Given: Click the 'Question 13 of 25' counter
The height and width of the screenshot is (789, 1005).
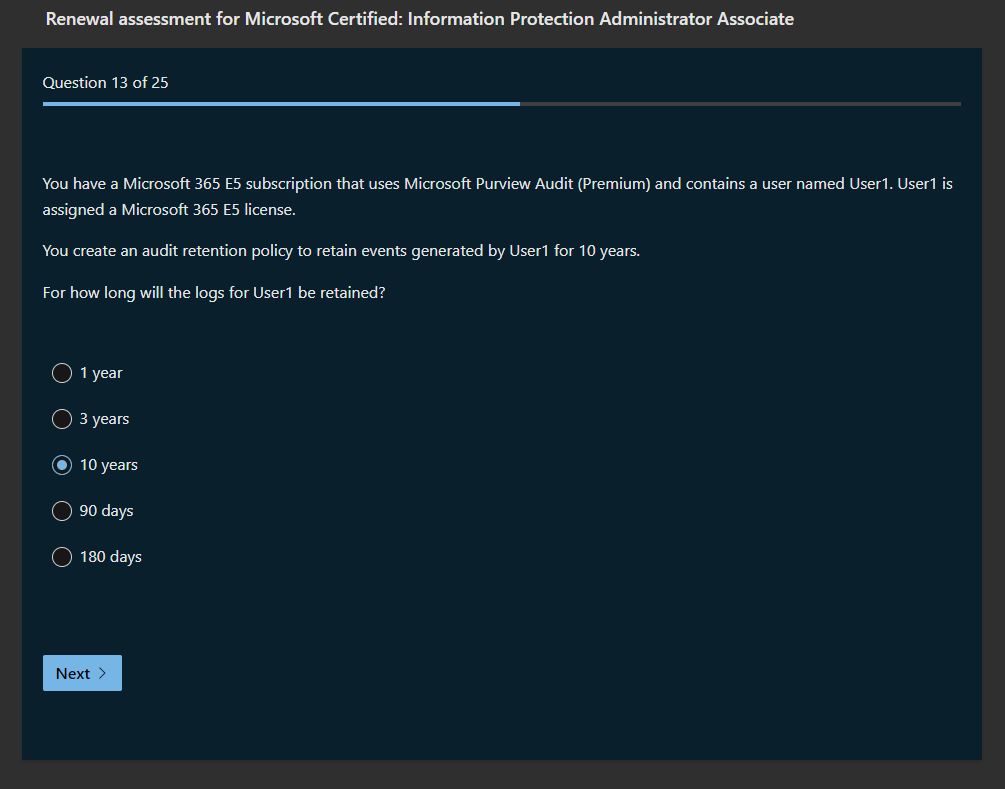Looking at the screenshot, I should tap(105, 83).
